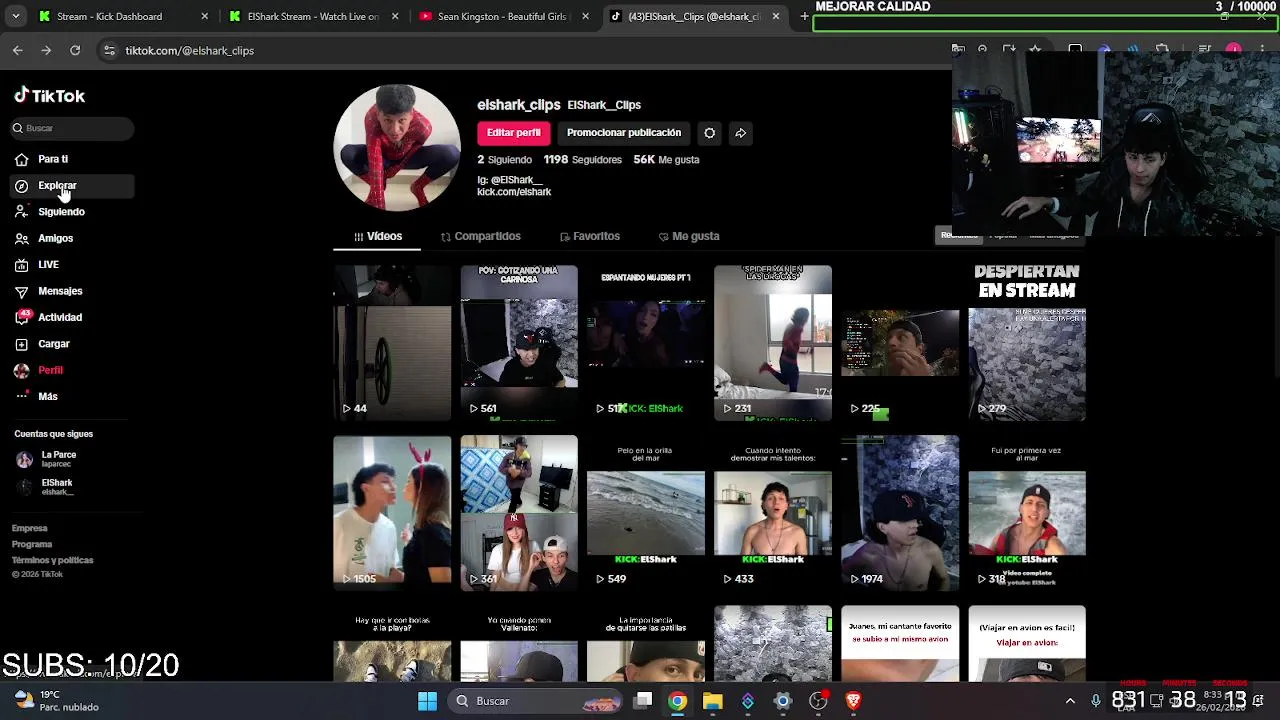Click the Windows taskbar Buscar search box
Viewport: 1280px width, 720px height.
coord(537,701)
